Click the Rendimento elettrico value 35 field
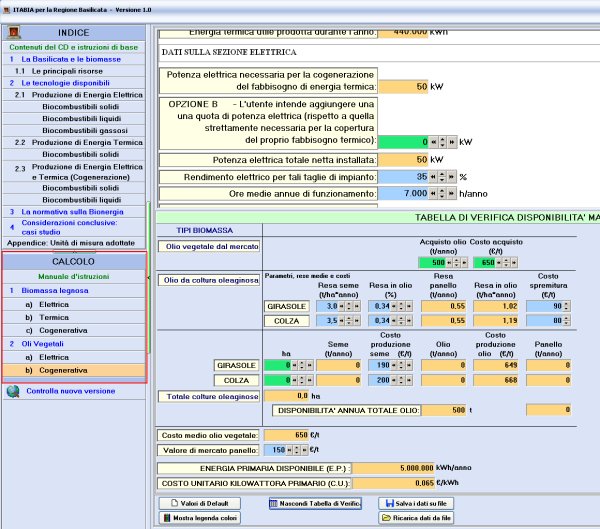 (x=403, y=177)
